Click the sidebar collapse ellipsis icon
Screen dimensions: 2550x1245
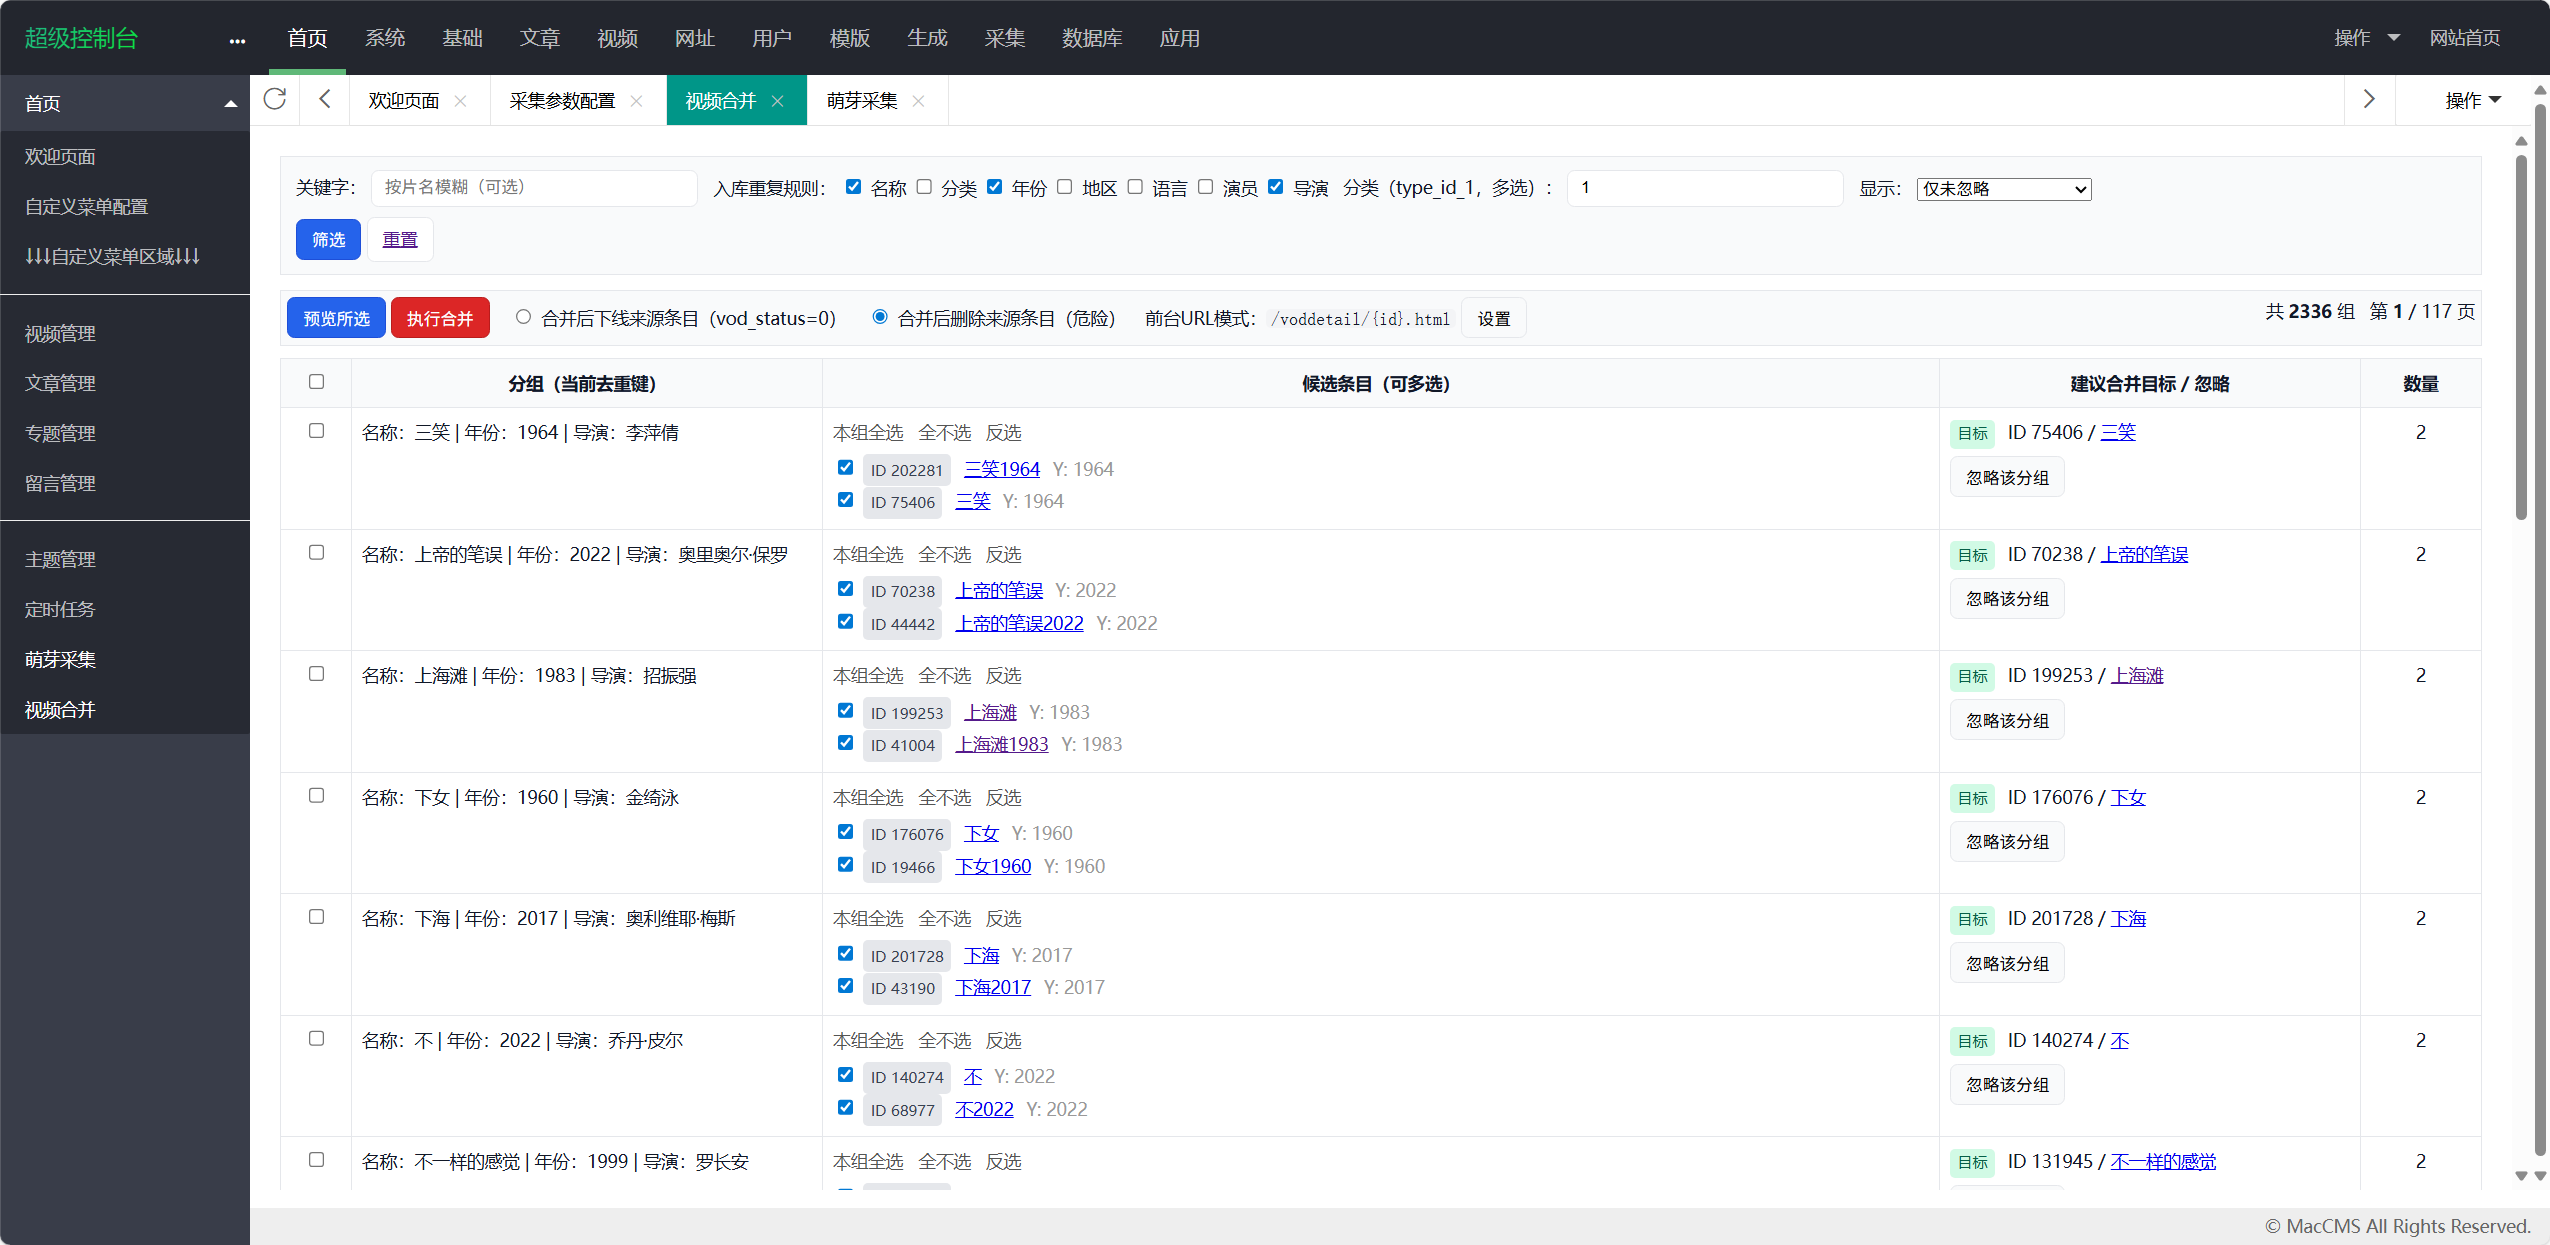tap(237, 40)
